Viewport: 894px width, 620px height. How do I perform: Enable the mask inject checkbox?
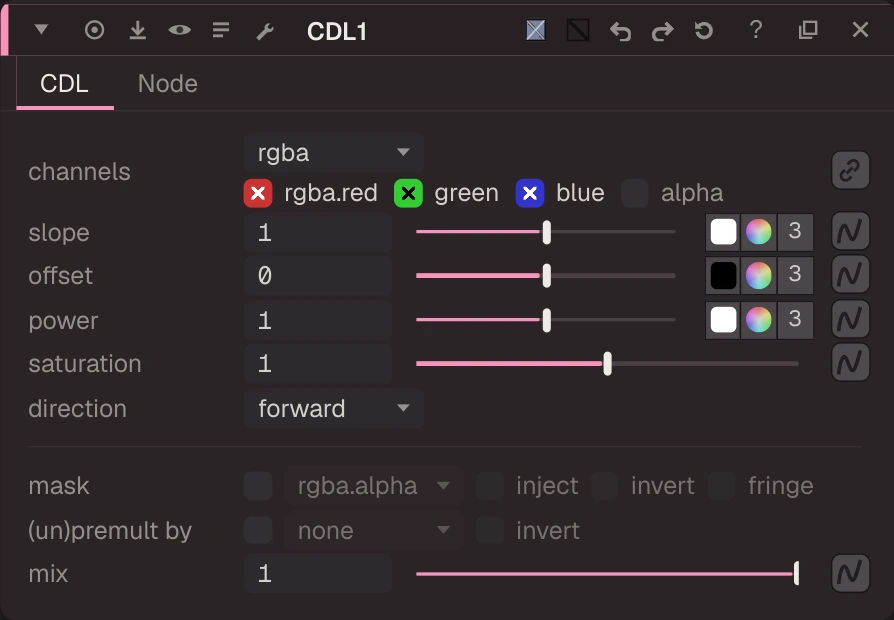(x=490, y=486)
